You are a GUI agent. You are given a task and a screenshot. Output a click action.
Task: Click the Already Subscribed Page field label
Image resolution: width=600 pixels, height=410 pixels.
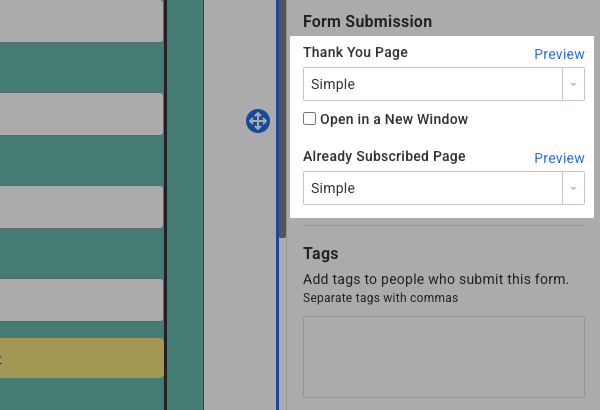coord(384,156)
